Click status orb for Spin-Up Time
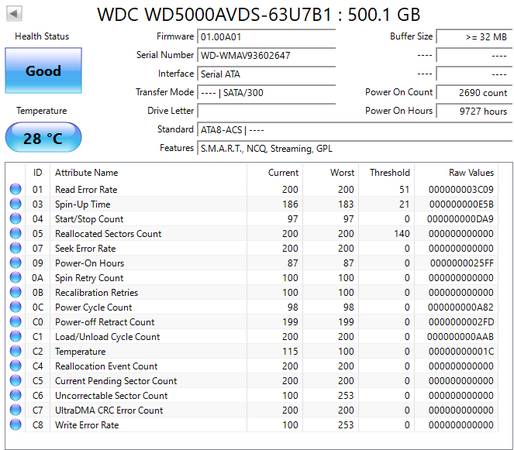The width and height of the screenshot is (514, 450). click(x=15, y=204)
